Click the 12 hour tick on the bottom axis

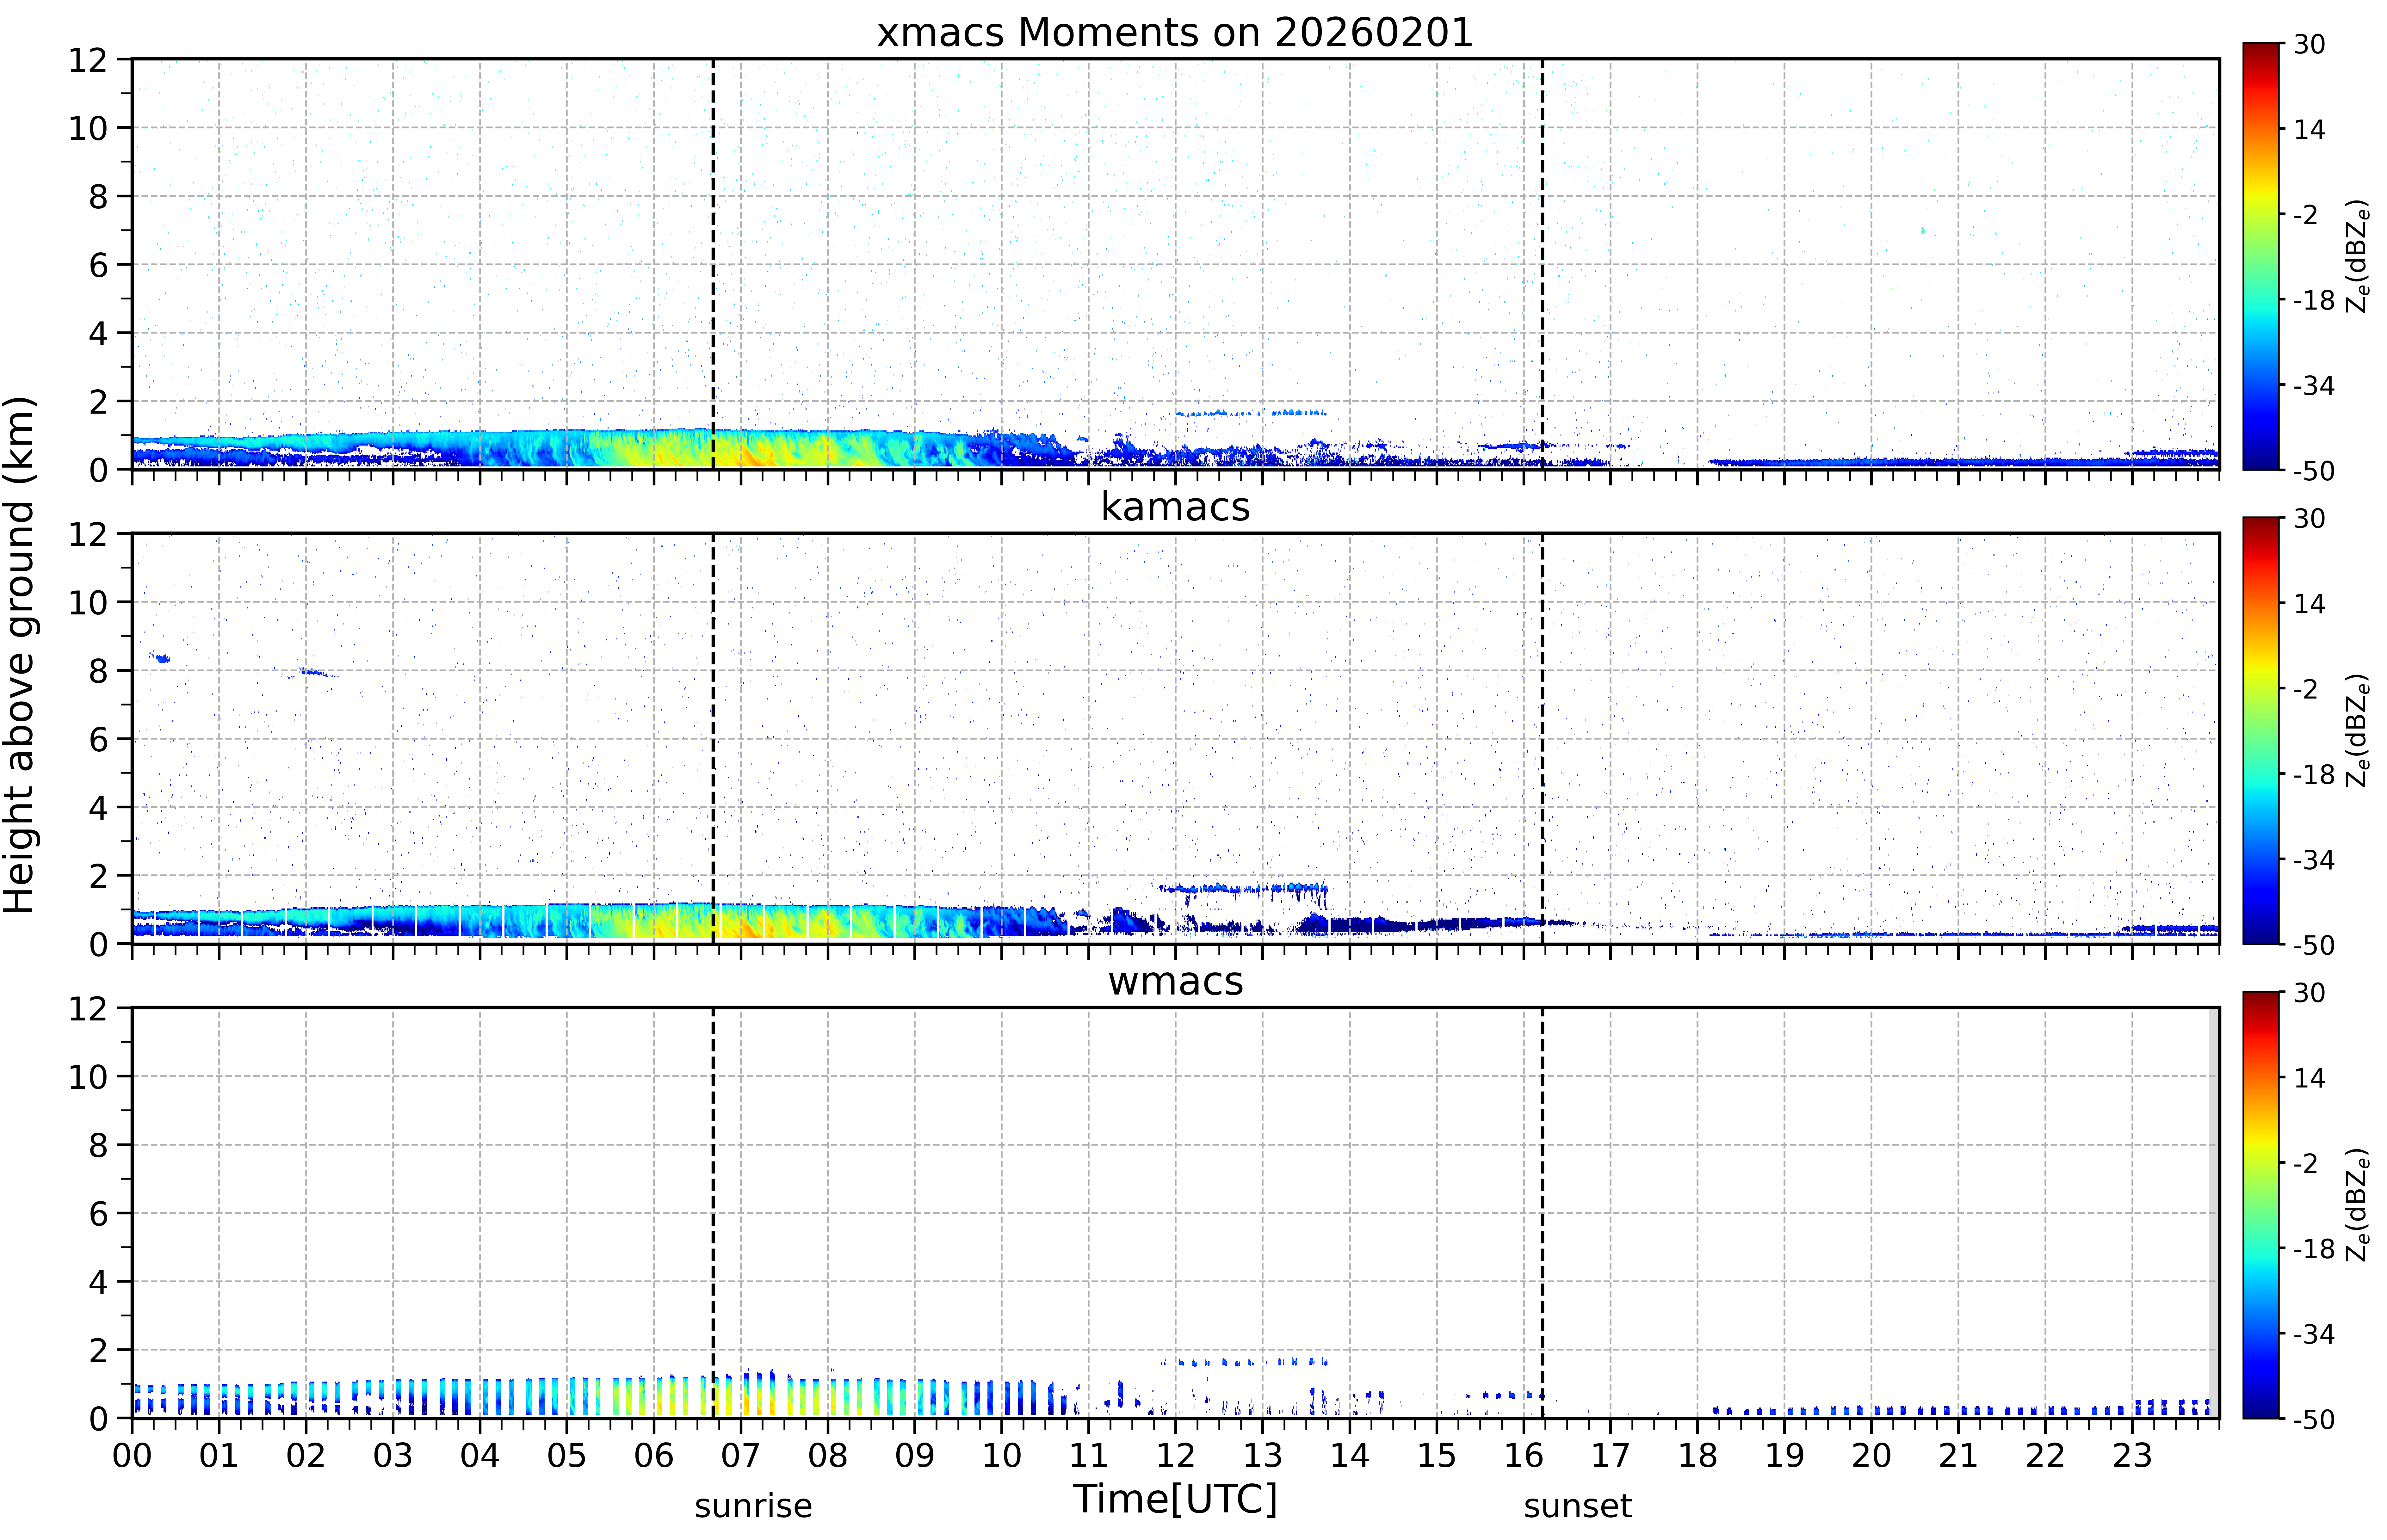[1175, 1455]
